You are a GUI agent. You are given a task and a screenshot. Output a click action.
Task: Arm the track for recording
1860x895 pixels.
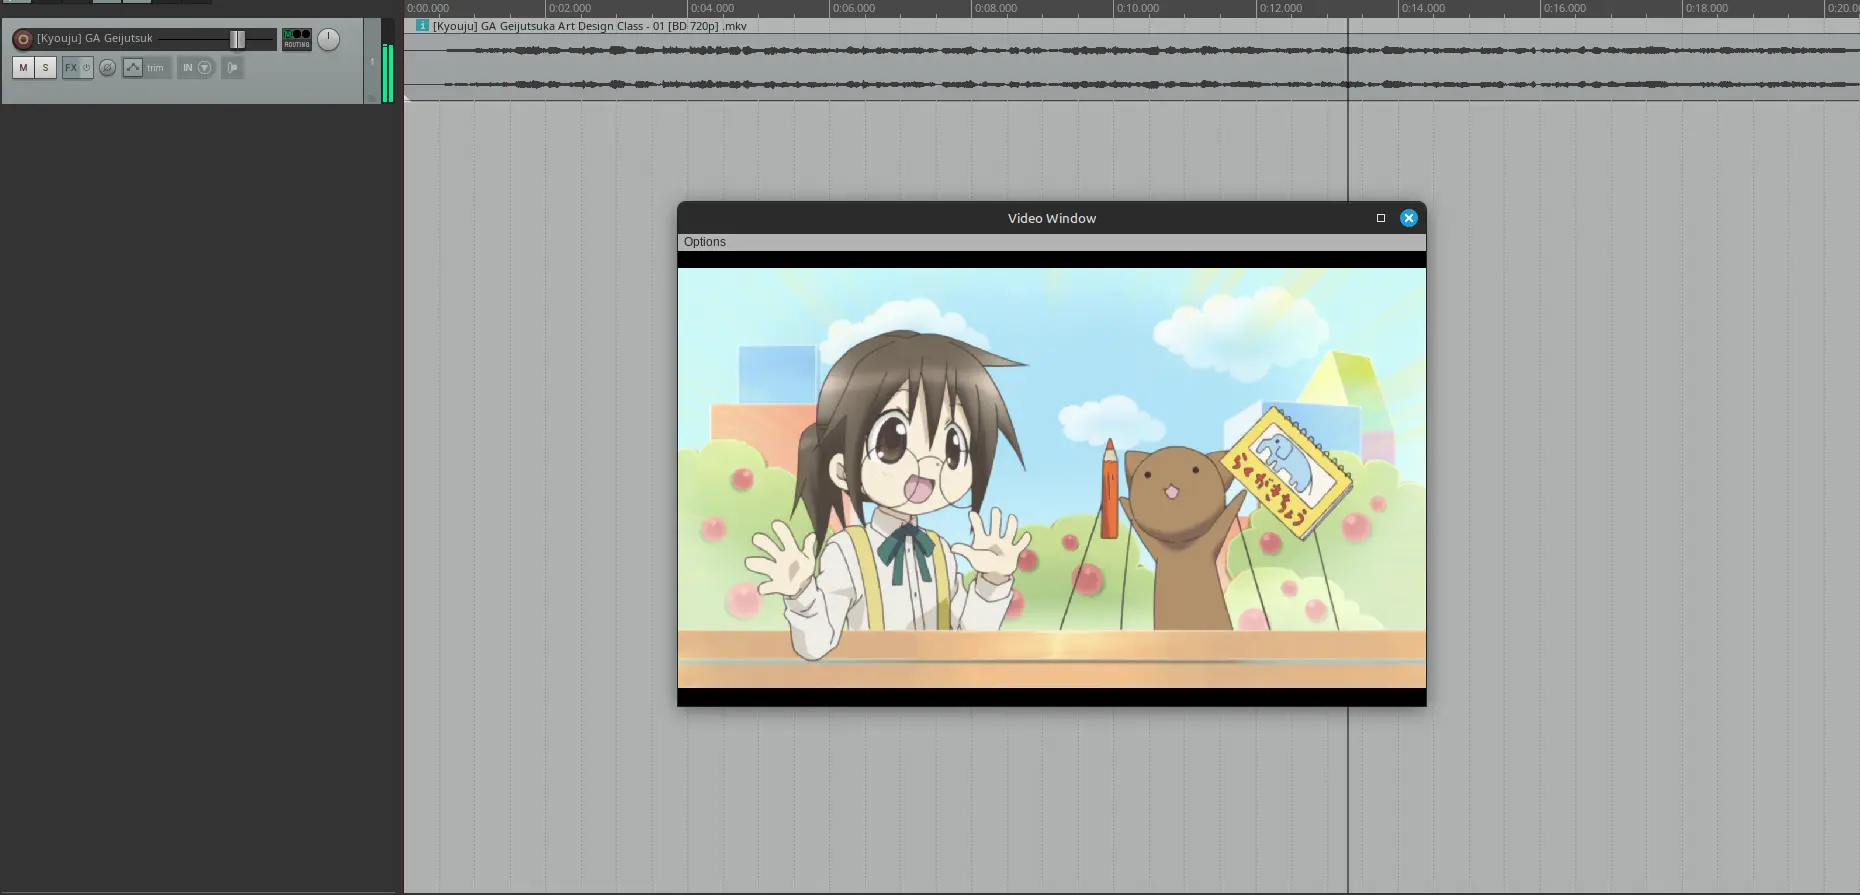click(x=22, y=39)
